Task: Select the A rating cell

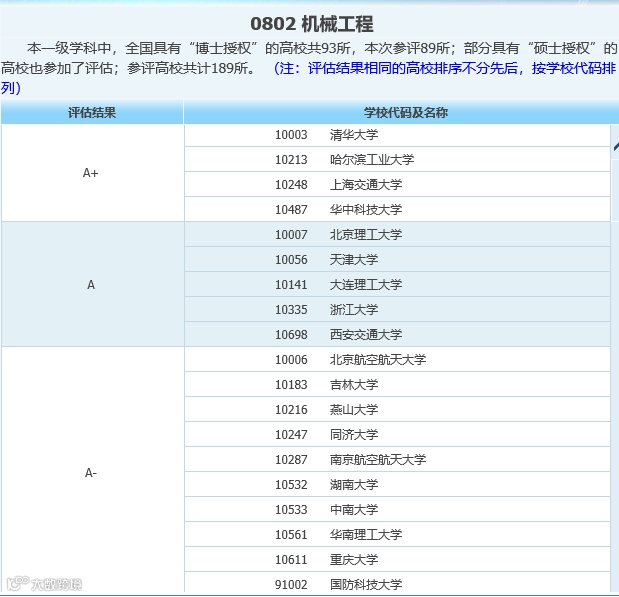Action: 92,284
